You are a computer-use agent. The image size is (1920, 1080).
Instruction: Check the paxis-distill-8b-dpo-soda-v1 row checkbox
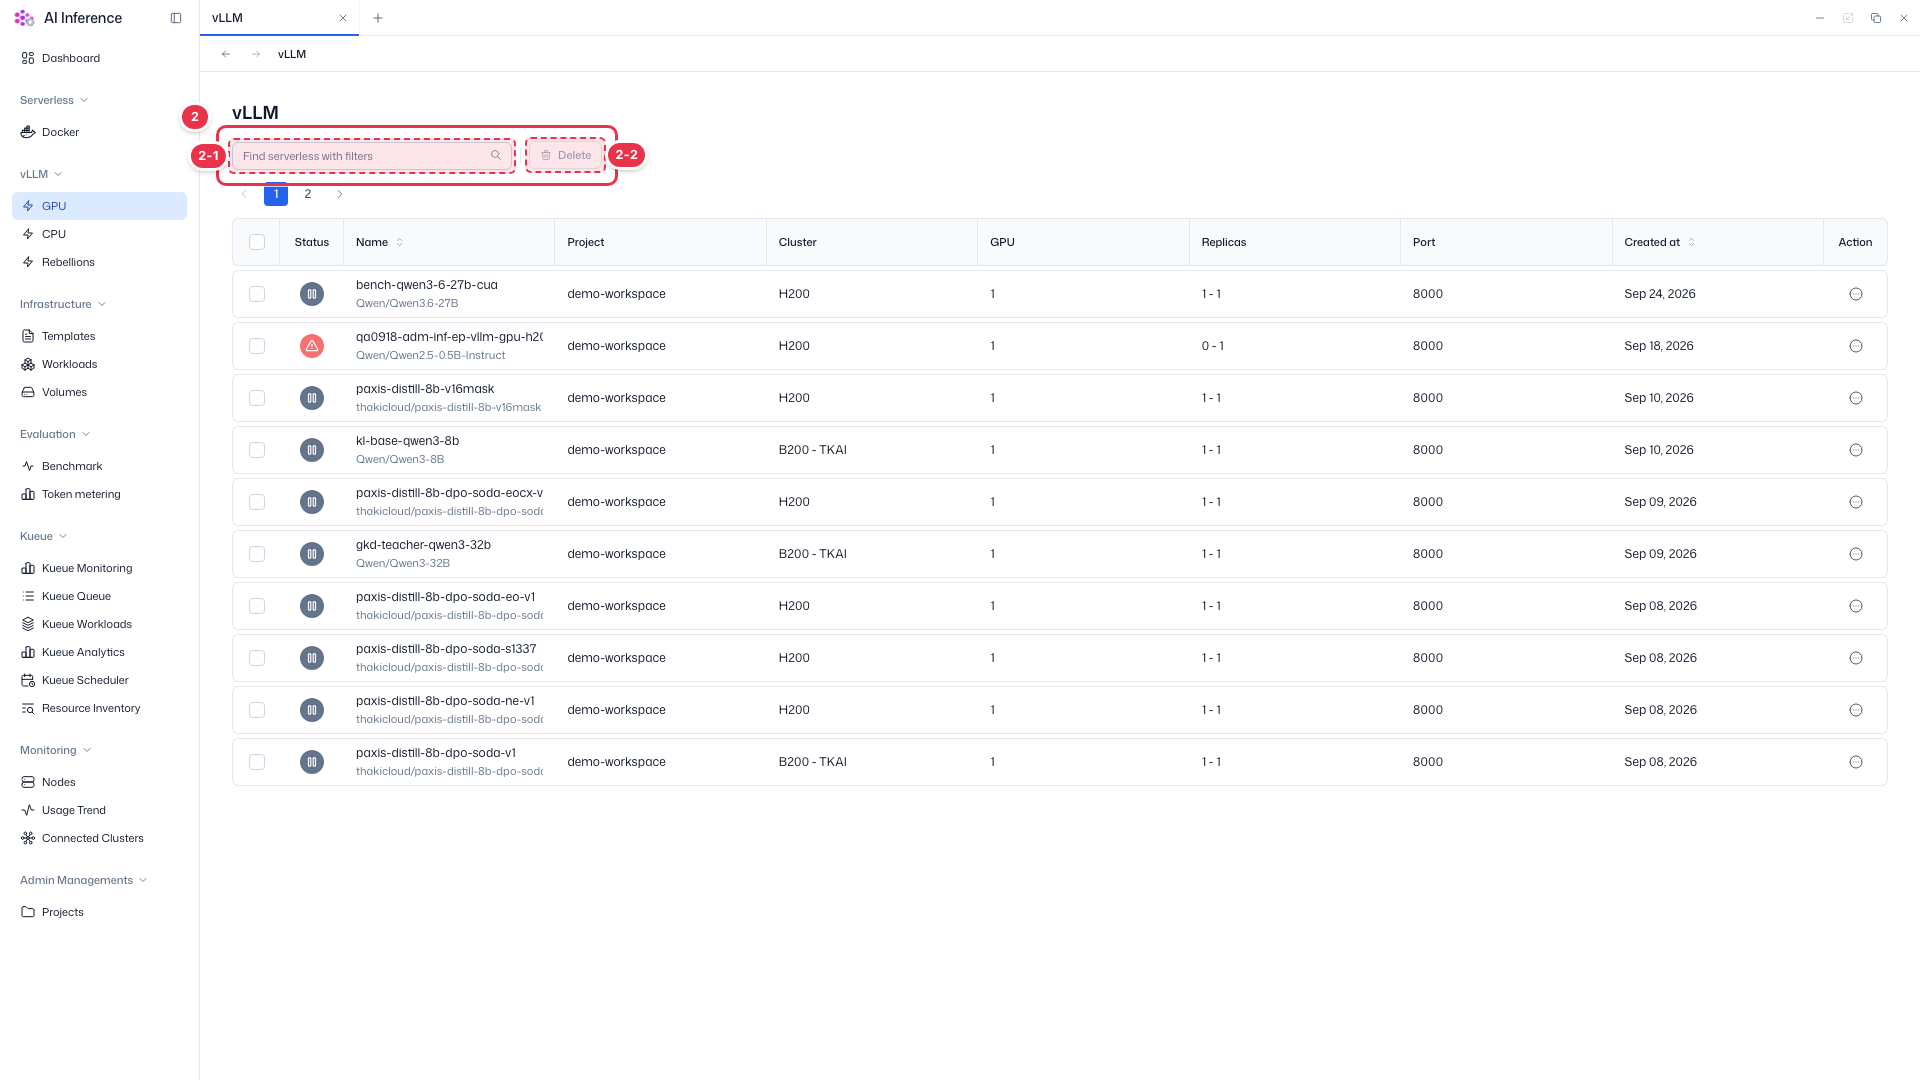point(257,762)
